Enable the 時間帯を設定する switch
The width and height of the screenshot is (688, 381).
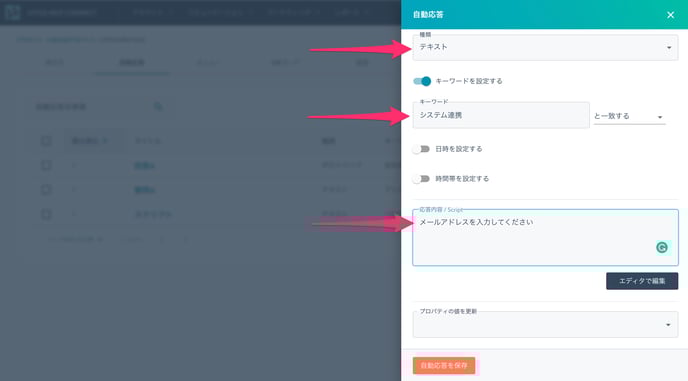[421, 179]
